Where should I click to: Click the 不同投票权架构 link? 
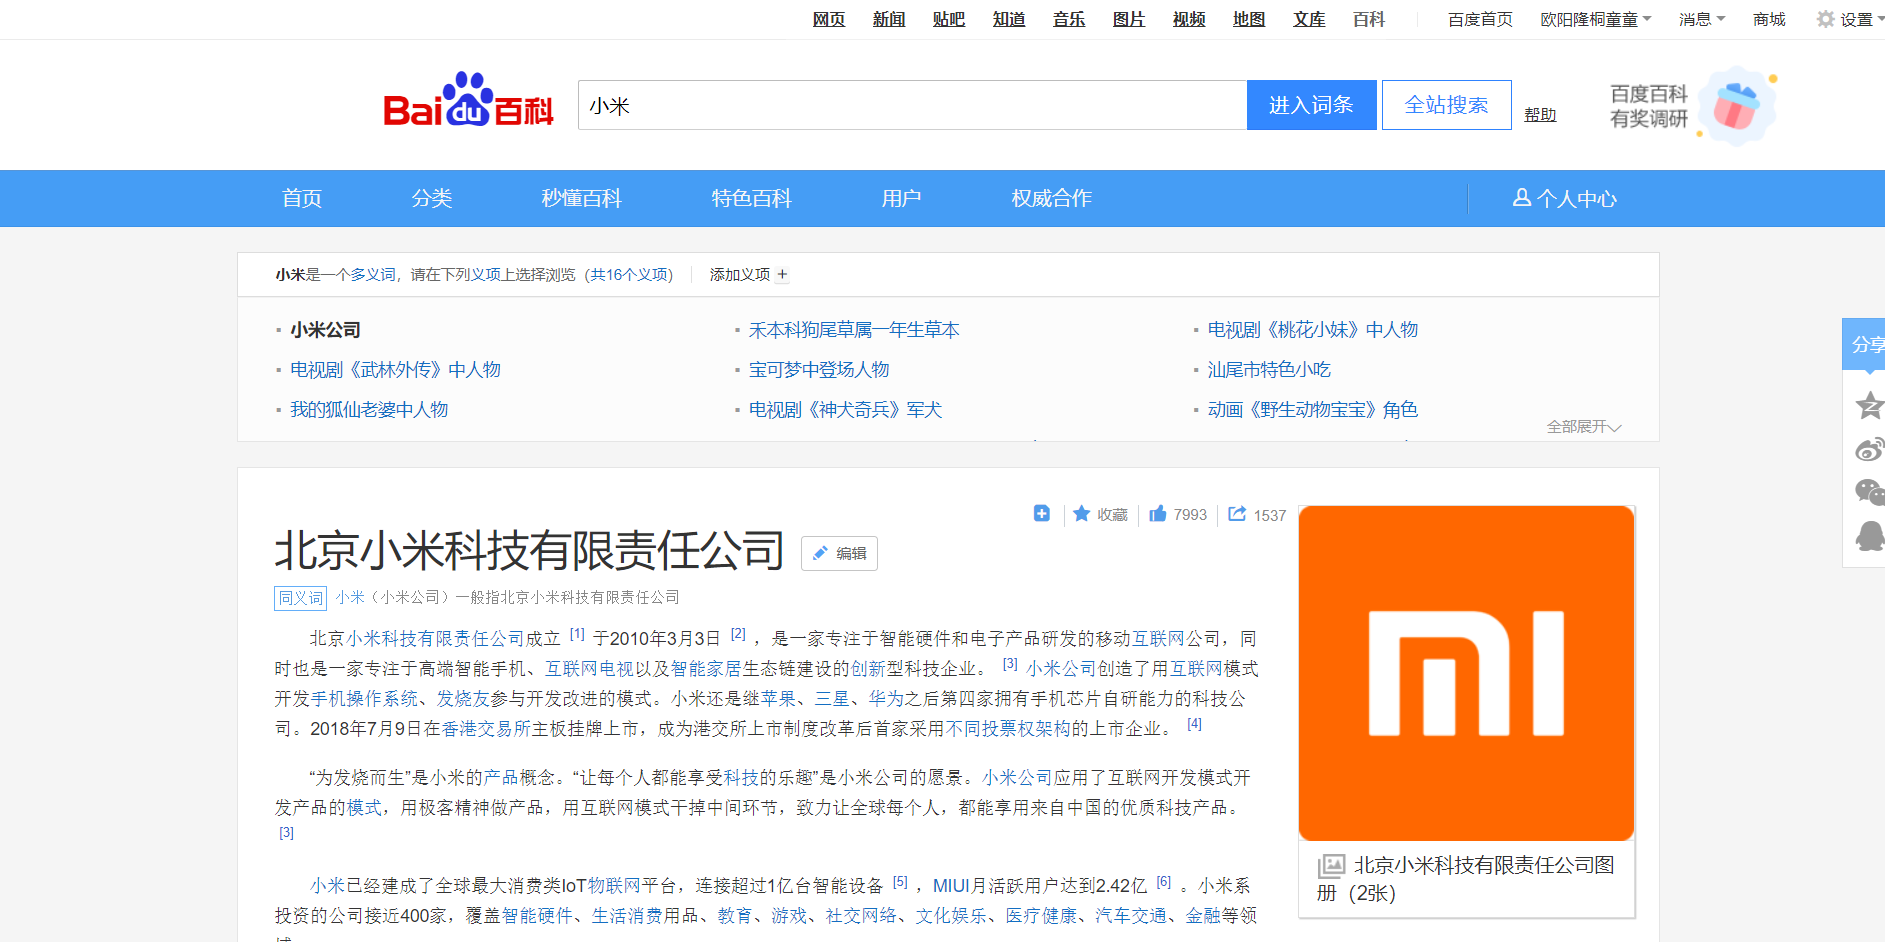(x=1008, y=729)
